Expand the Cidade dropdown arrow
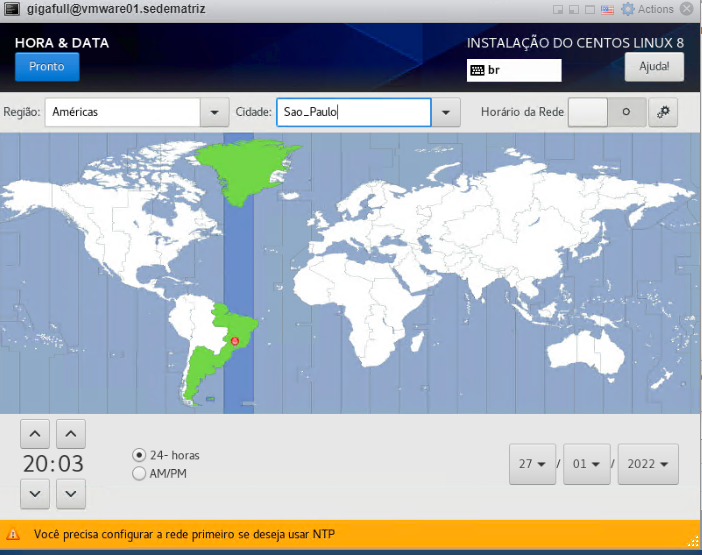 [x=445, y=112]
